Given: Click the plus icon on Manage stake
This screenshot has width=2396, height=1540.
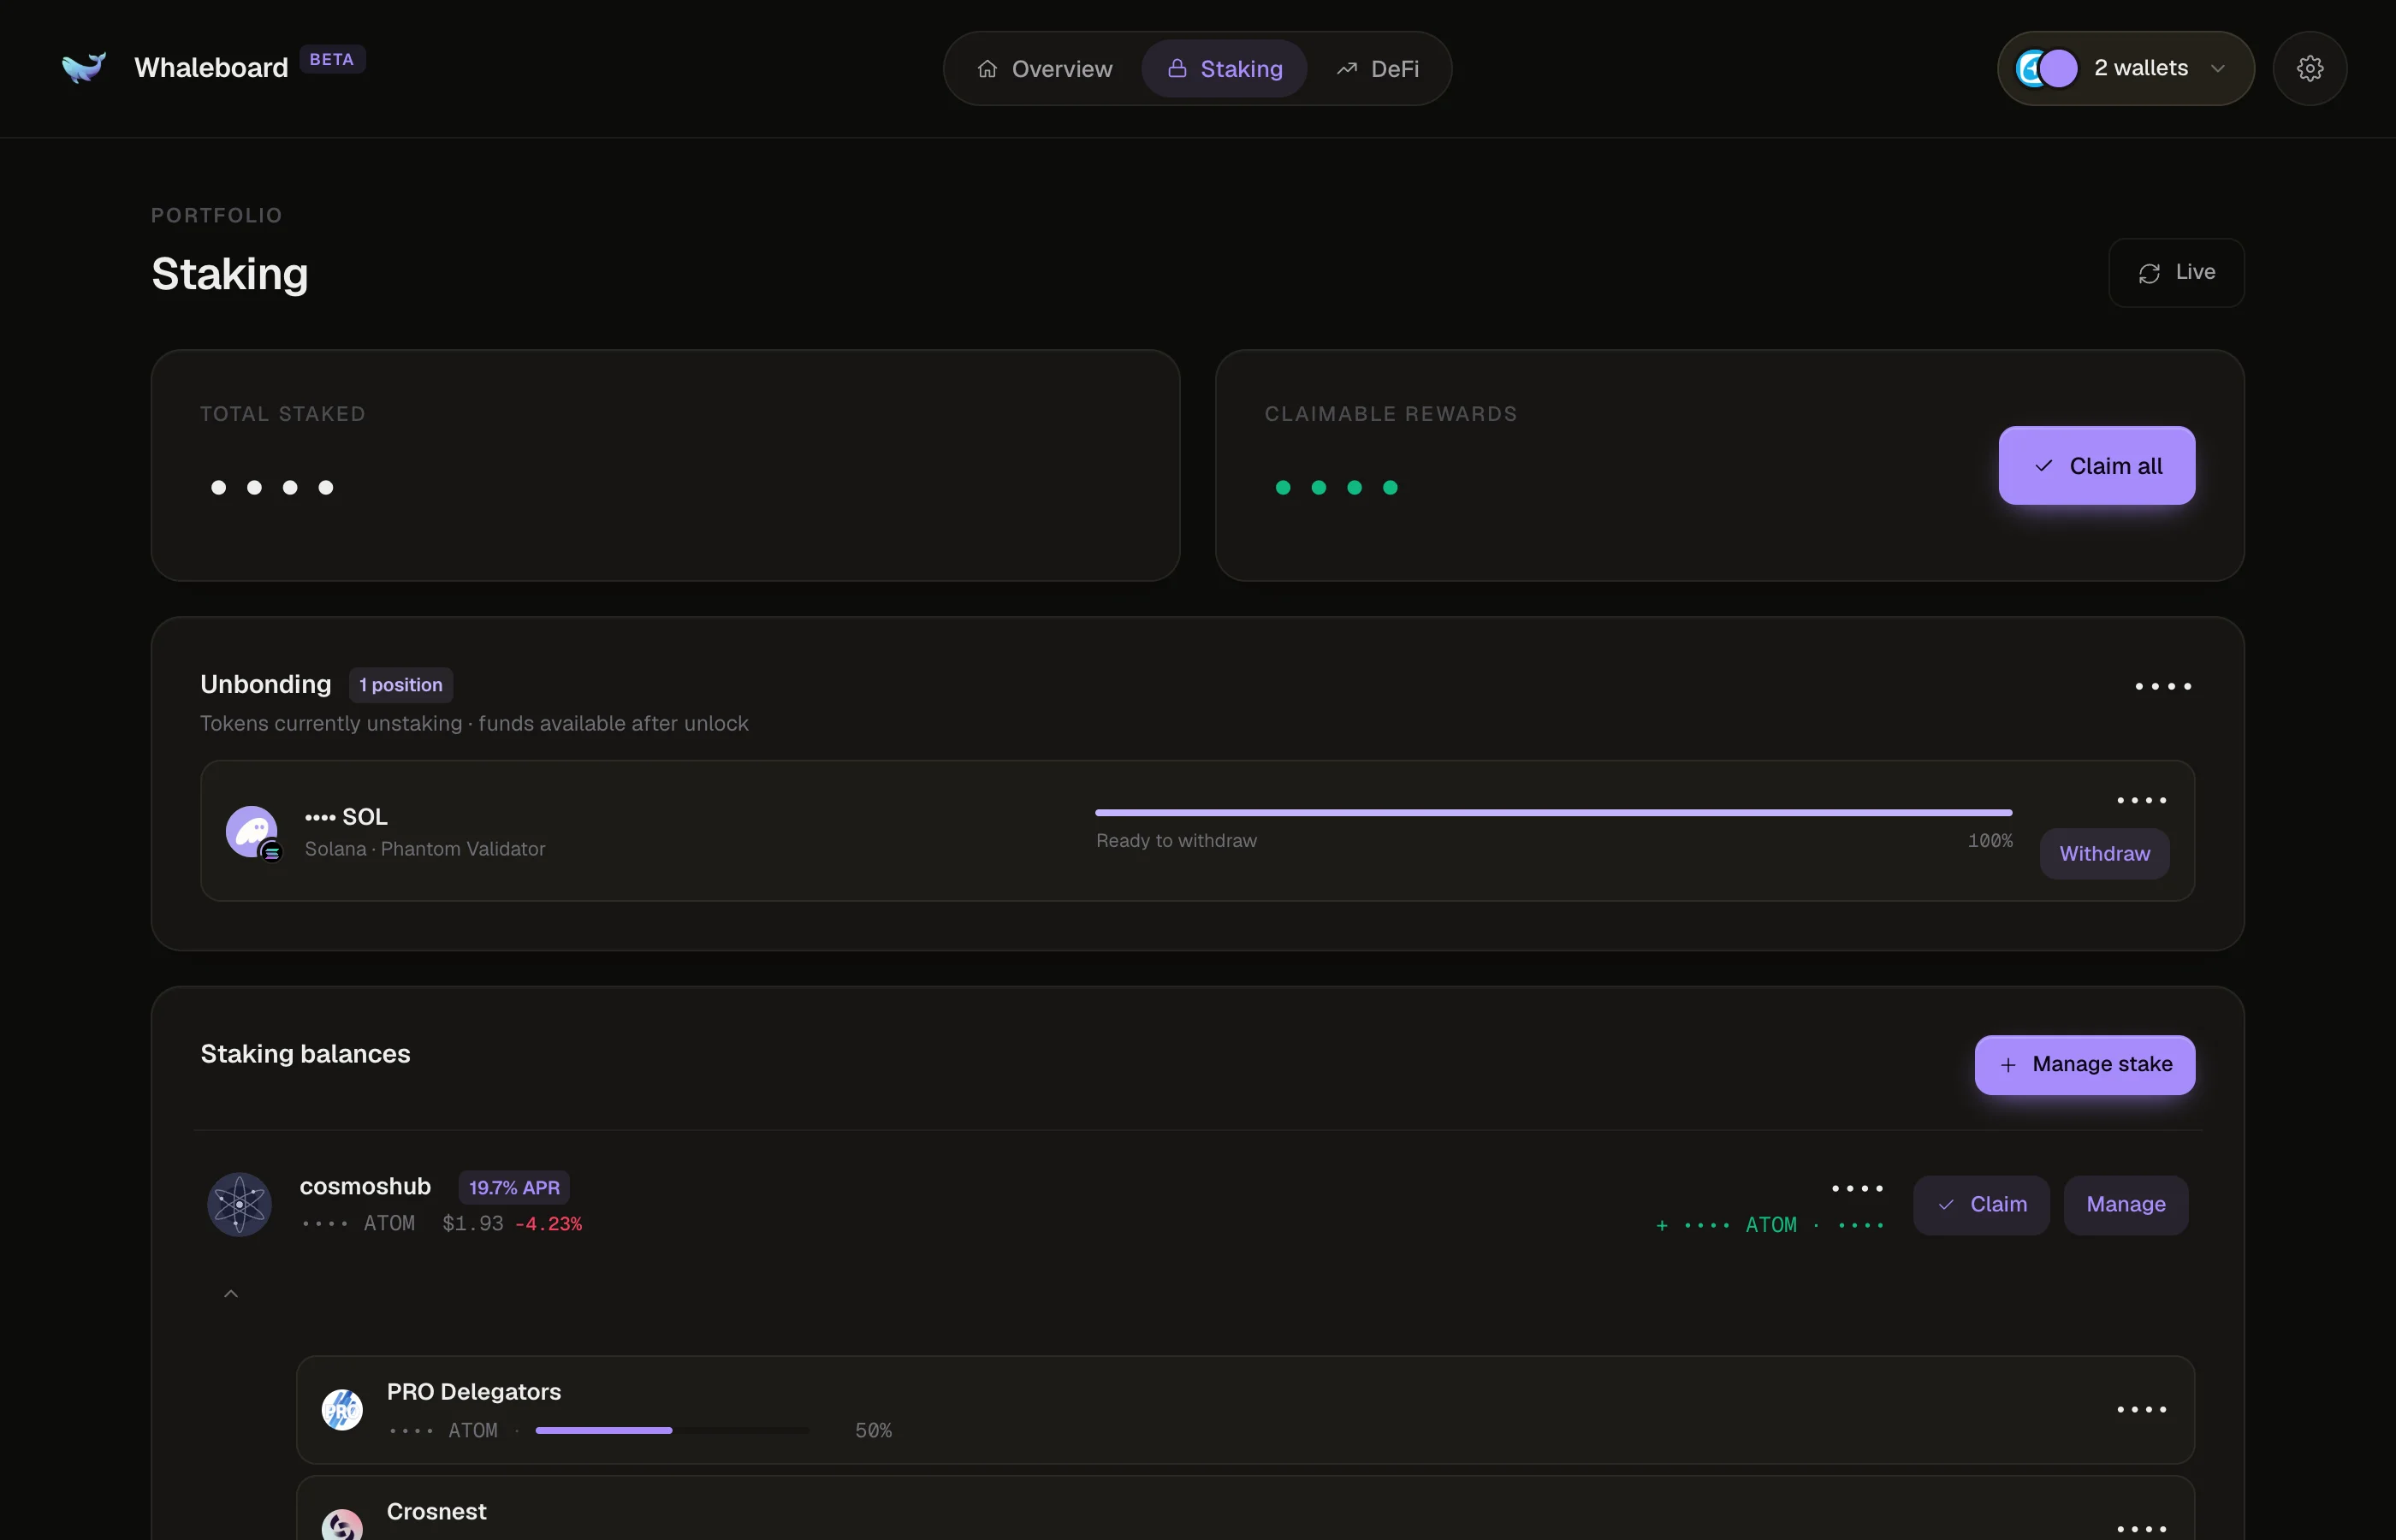Looking at the screenshot, I should click(2008, 1065).
